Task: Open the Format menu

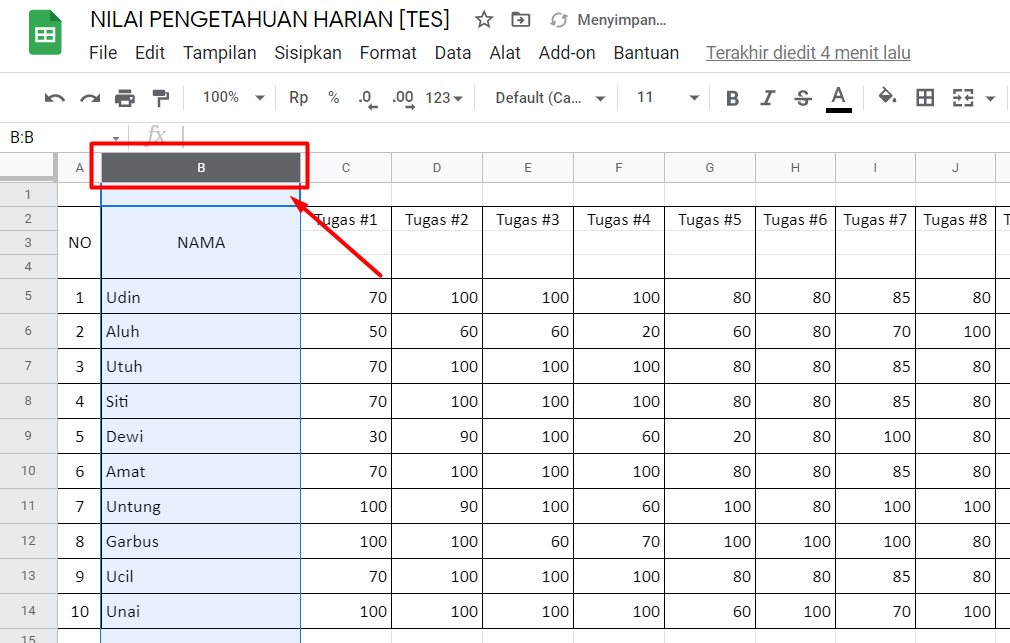Action: [x=388, y=53]
